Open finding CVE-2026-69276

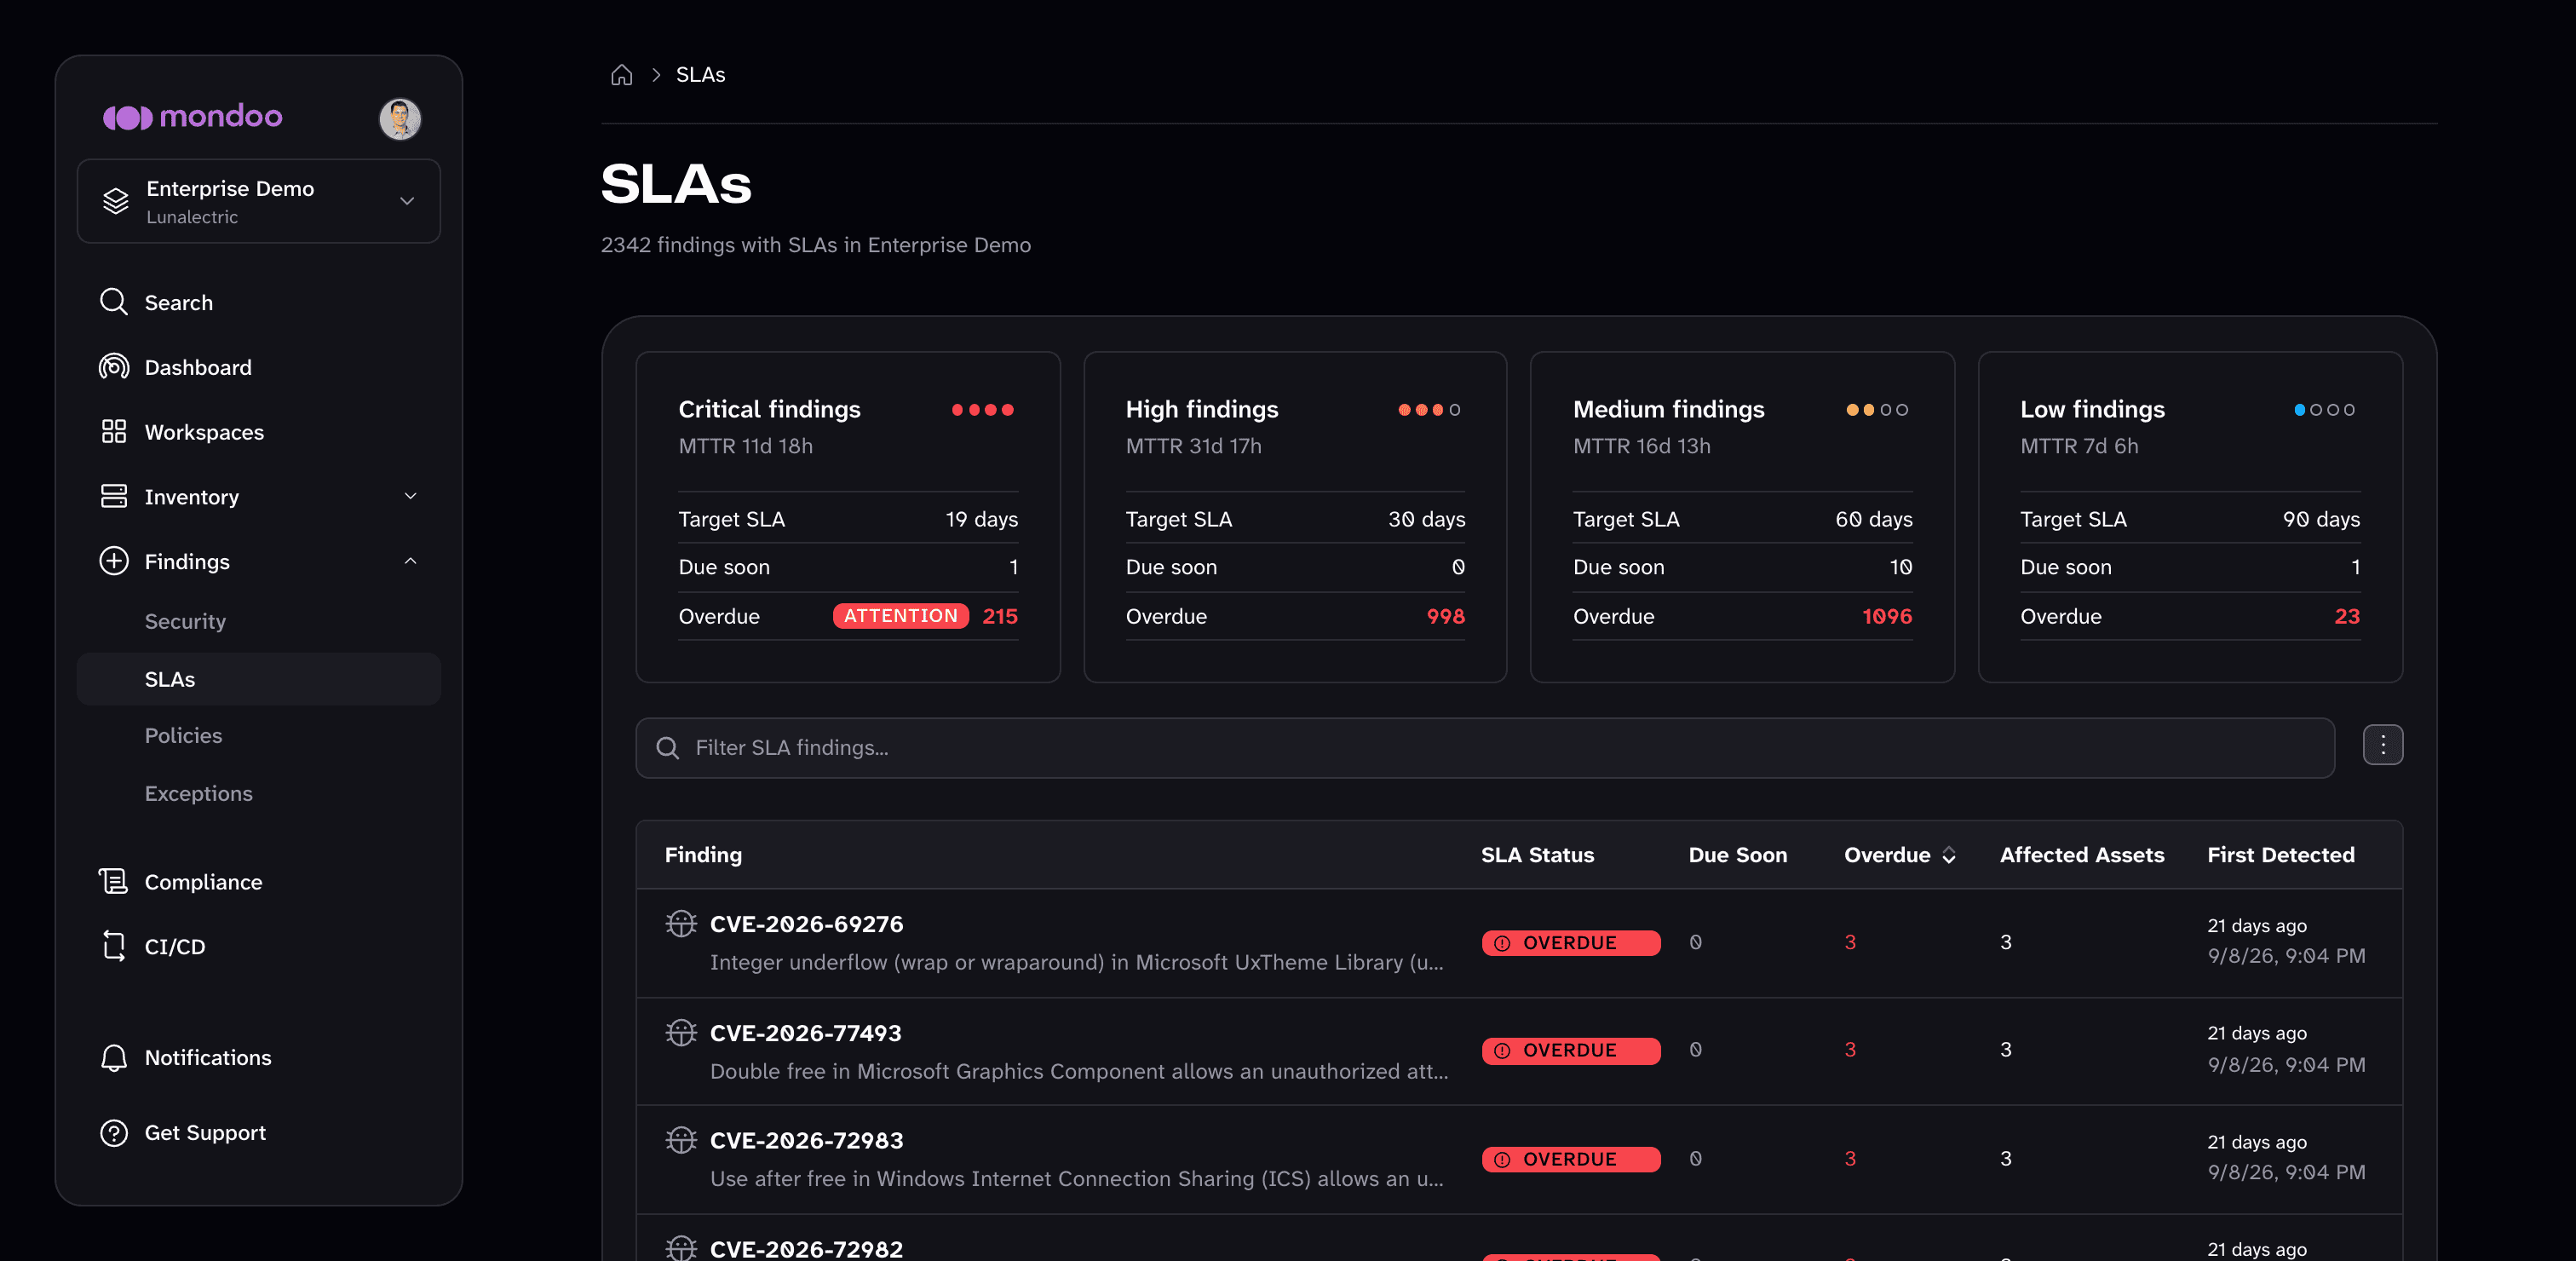click(x=806, y=924)
